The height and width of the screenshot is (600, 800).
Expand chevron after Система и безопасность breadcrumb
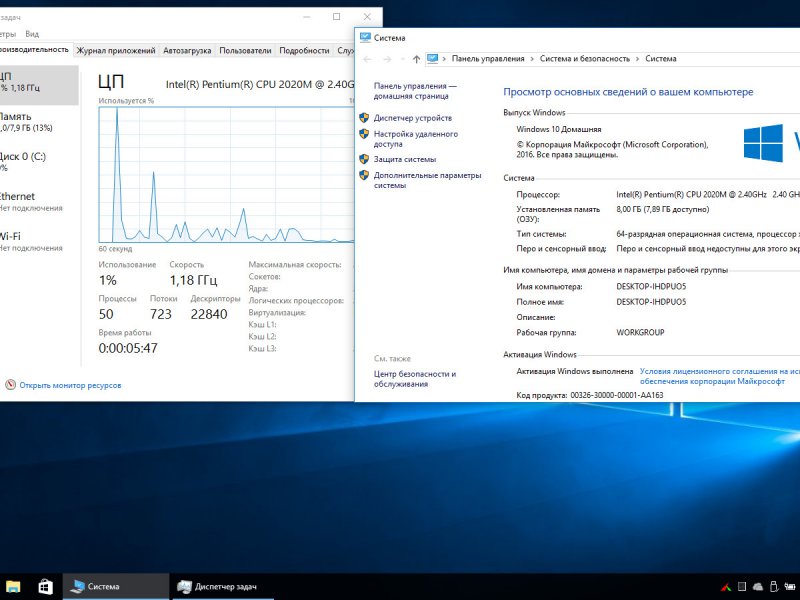(637, 59)
